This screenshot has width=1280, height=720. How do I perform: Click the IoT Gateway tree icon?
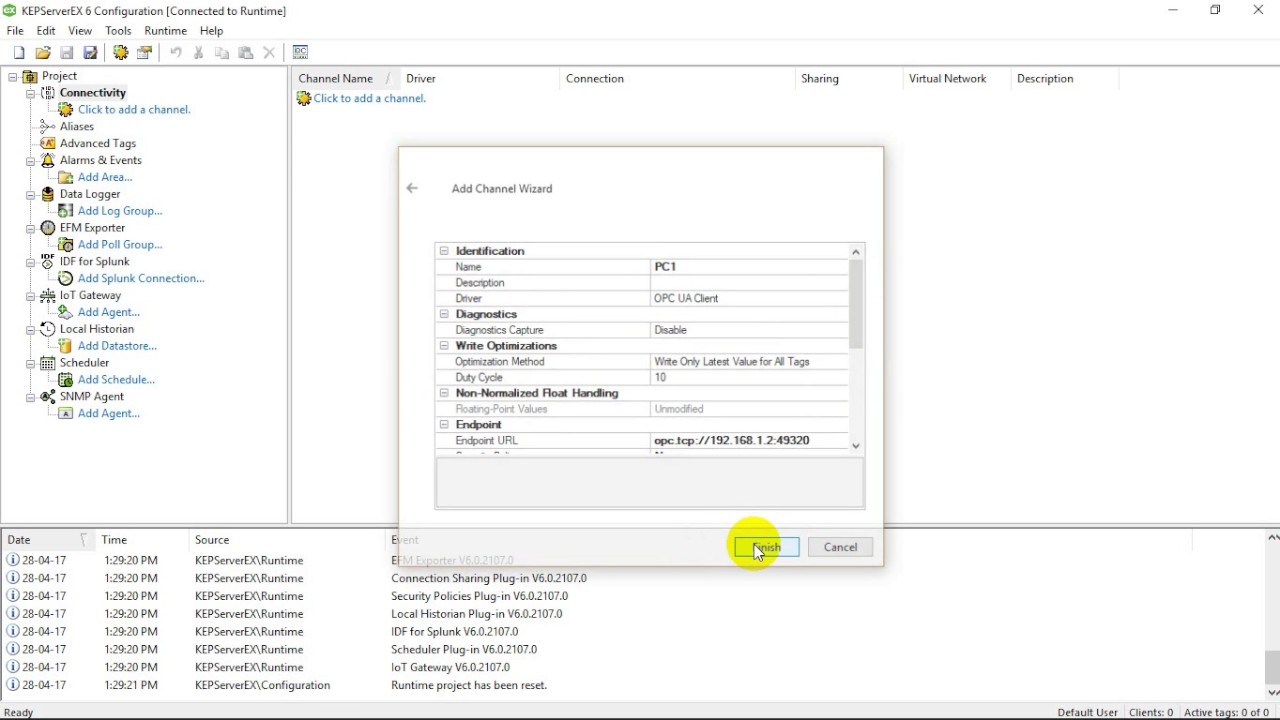tap(47, 296)
